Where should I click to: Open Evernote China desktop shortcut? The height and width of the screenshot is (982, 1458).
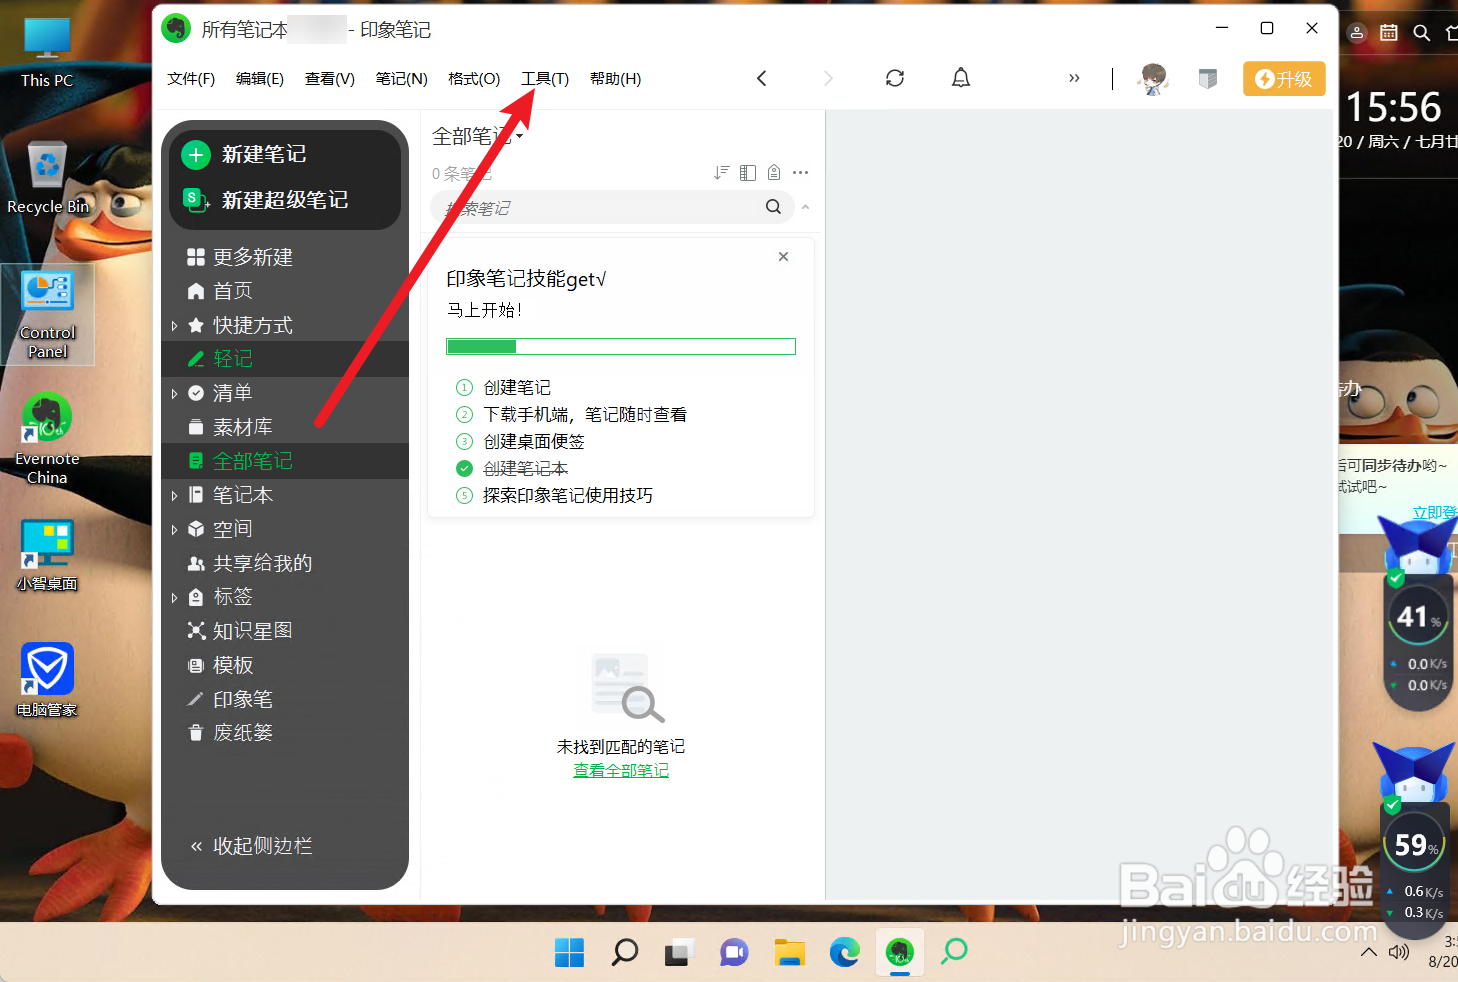click(x=47, y=440)
